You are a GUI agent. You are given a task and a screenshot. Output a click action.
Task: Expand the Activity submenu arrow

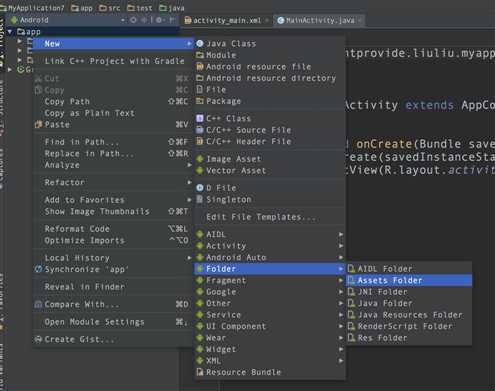(341, 246)
